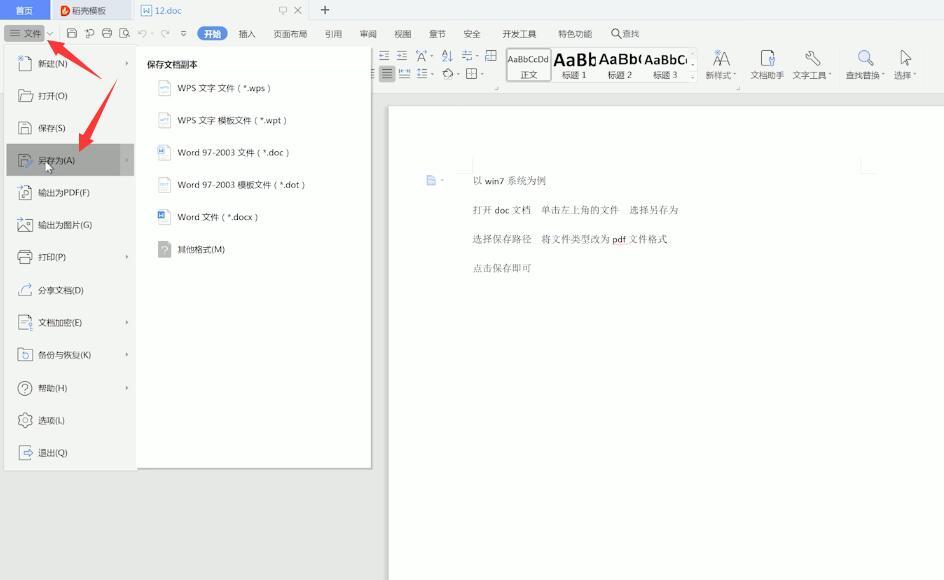Open the 新样式 new style tool
This screenshot has height=580, width=944.
[721, 65]
